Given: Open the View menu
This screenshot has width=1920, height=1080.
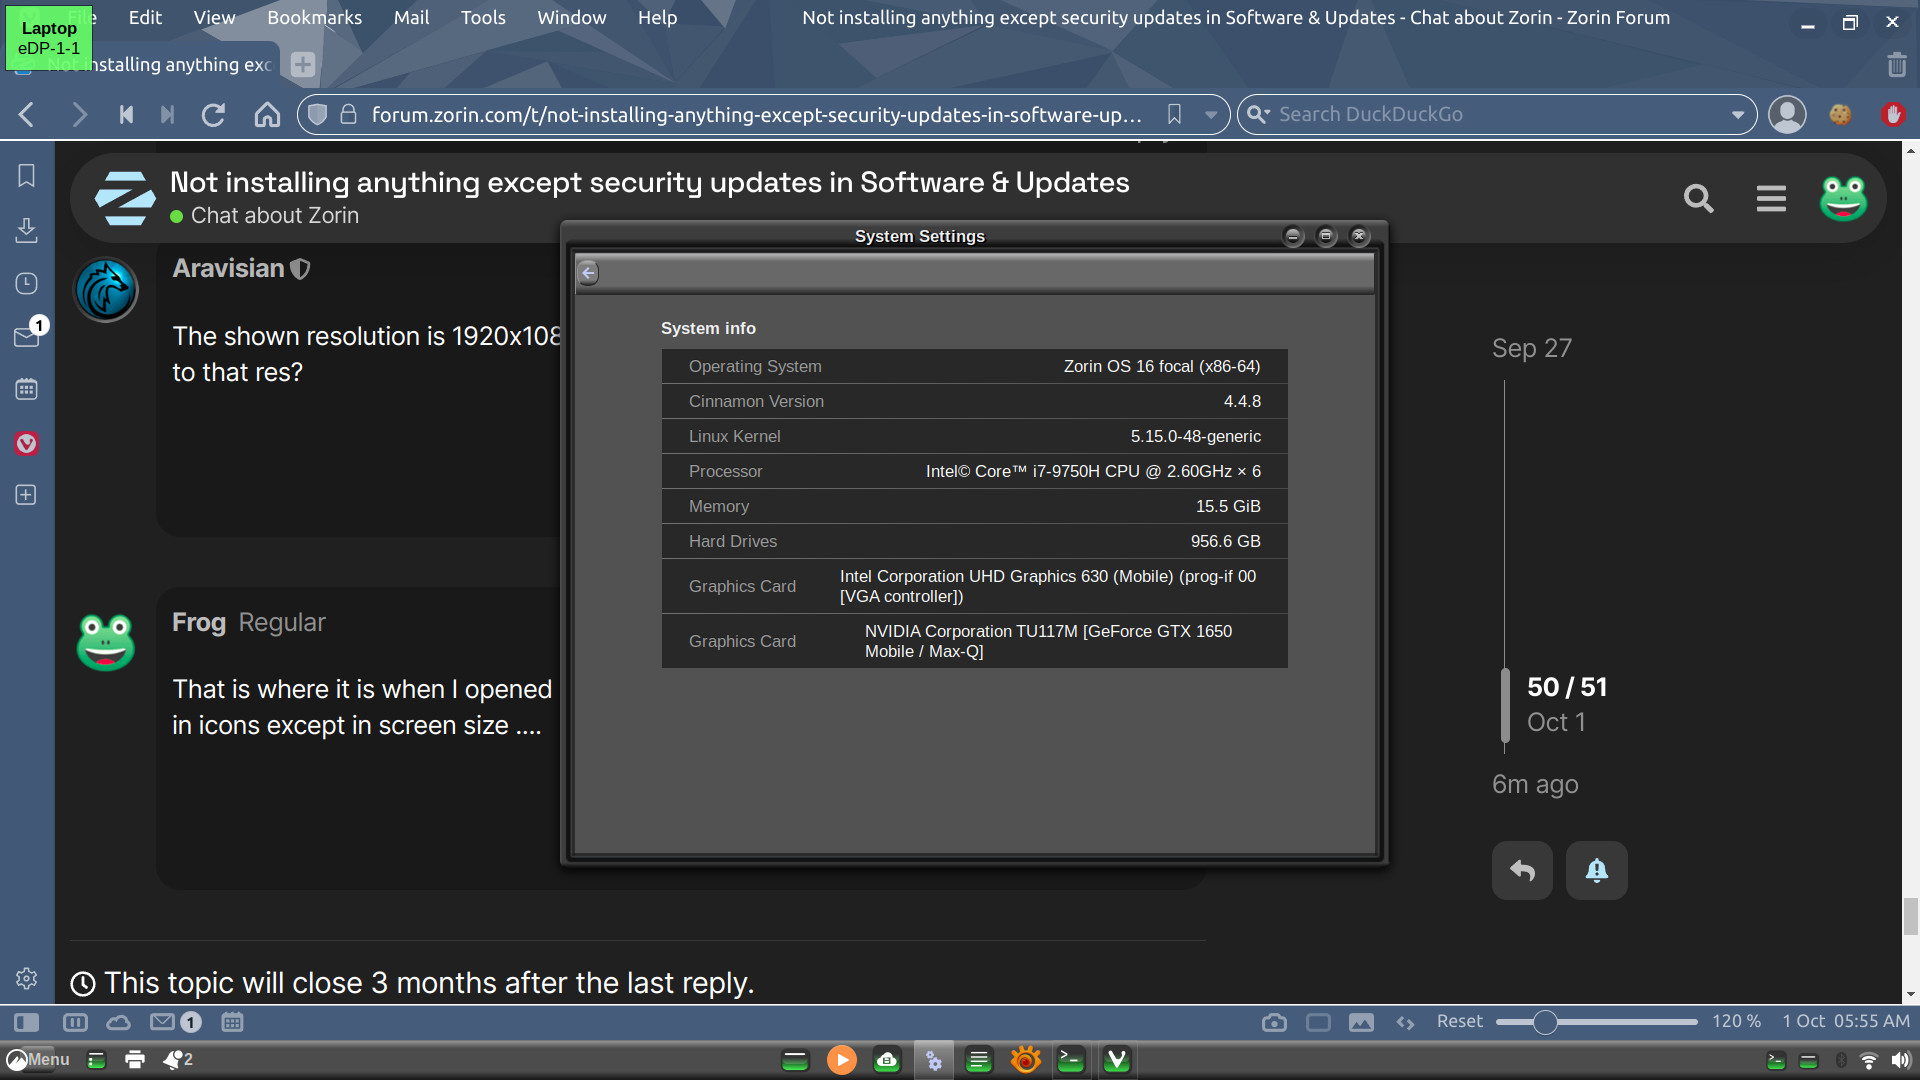Looking at the screenshot, I should pos(214,18).
